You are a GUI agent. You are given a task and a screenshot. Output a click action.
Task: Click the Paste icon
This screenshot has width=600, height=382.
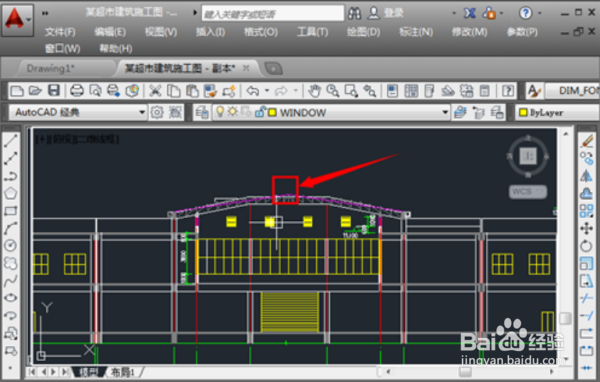pos(192,91)
